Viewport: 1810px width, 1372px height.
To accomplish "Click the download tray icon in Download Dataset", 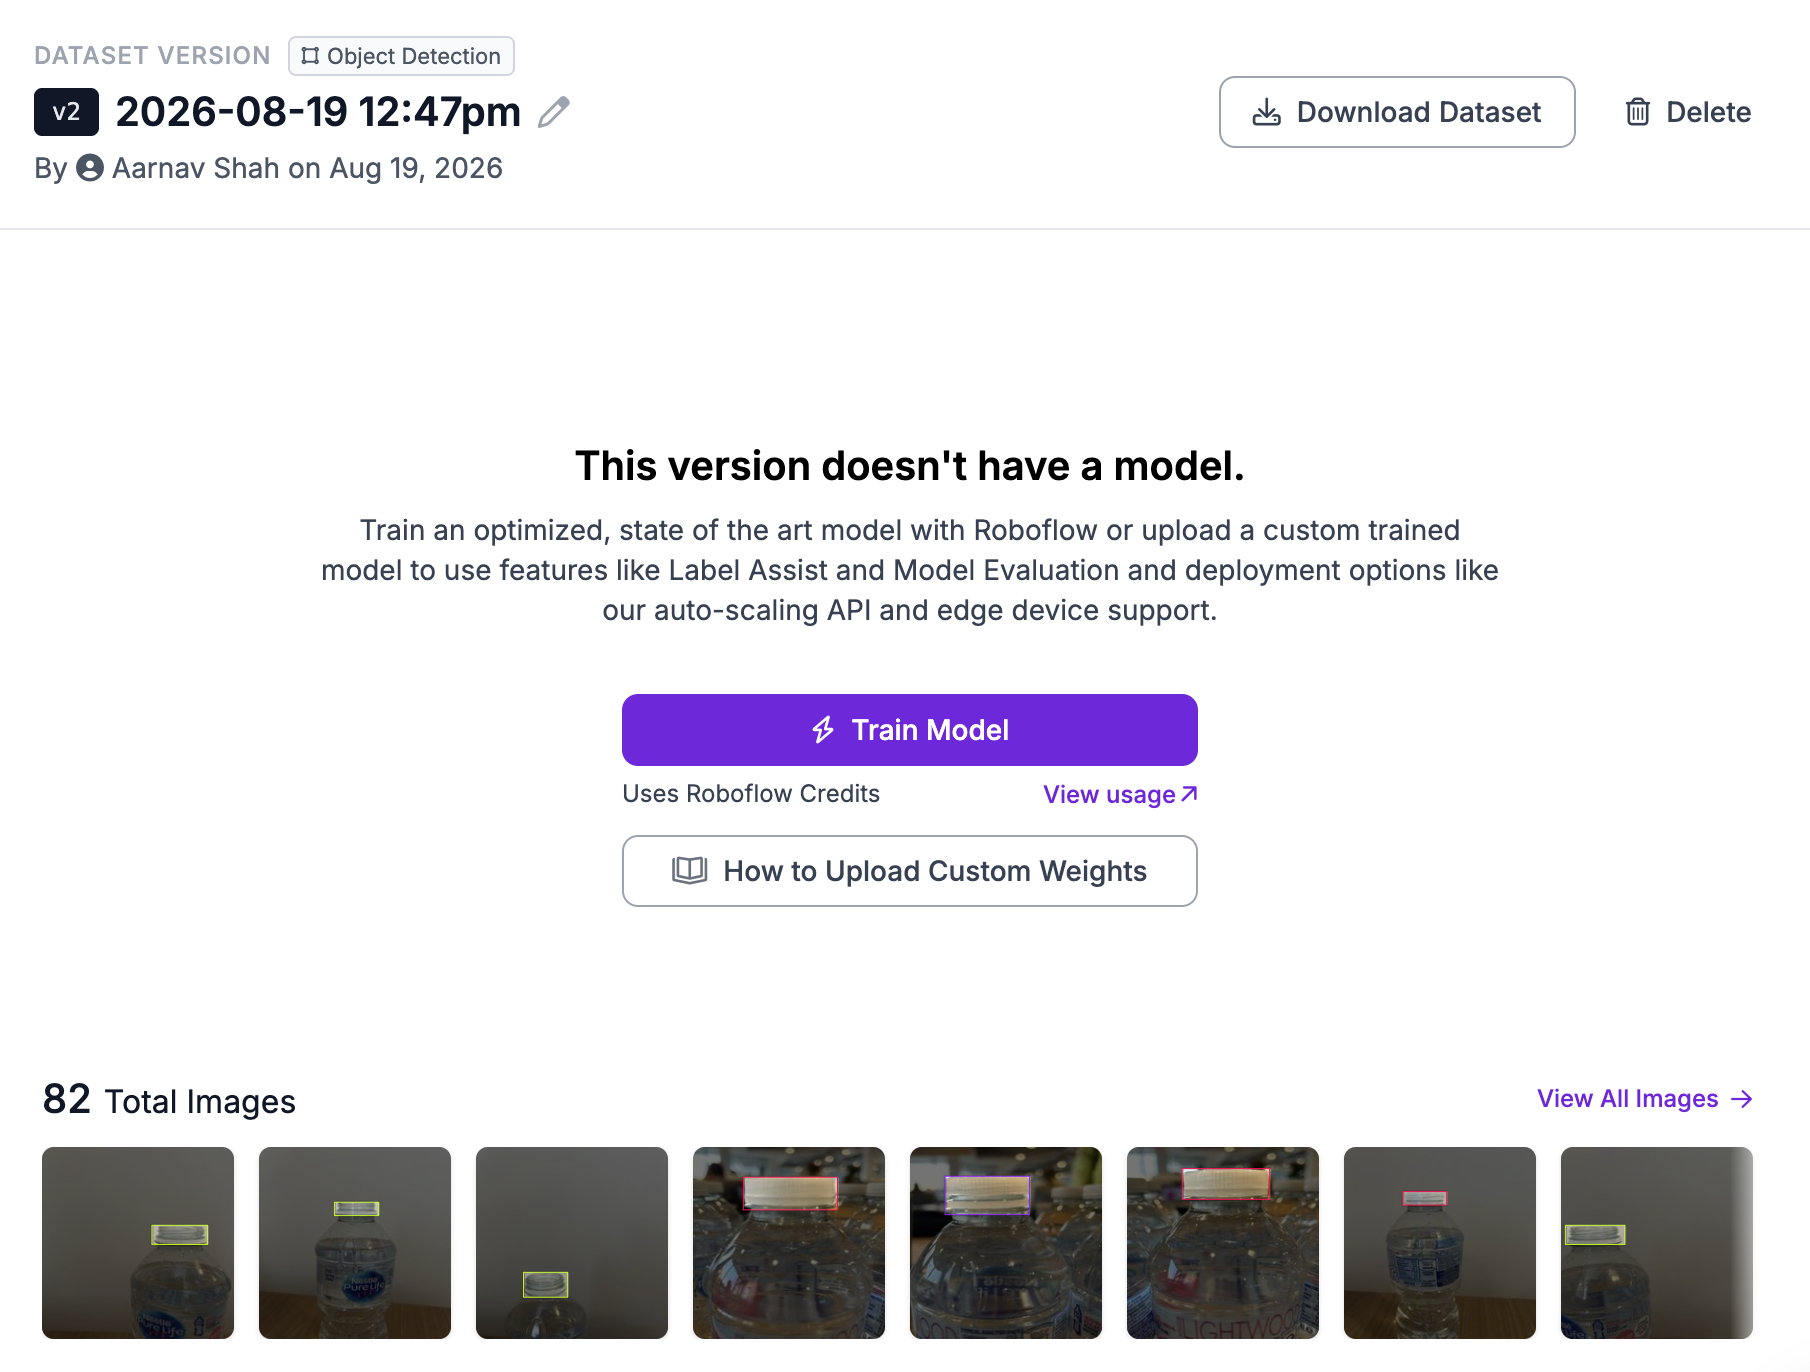I will coord(1267,112).
